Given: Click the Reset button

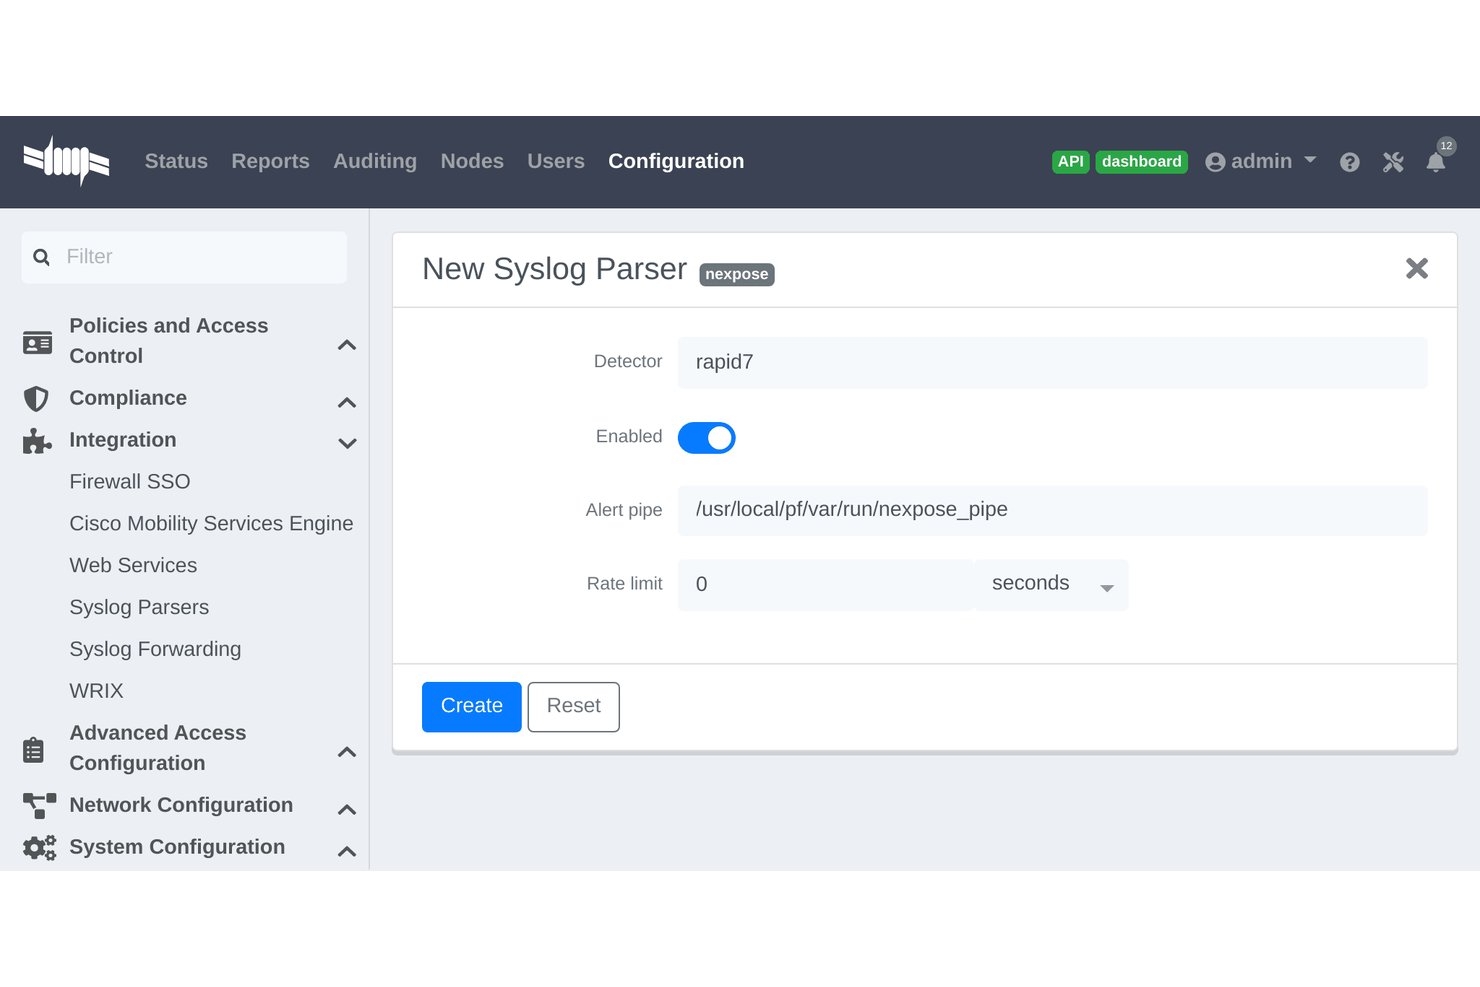Looking at the screenshot, I should click(574, 706).
